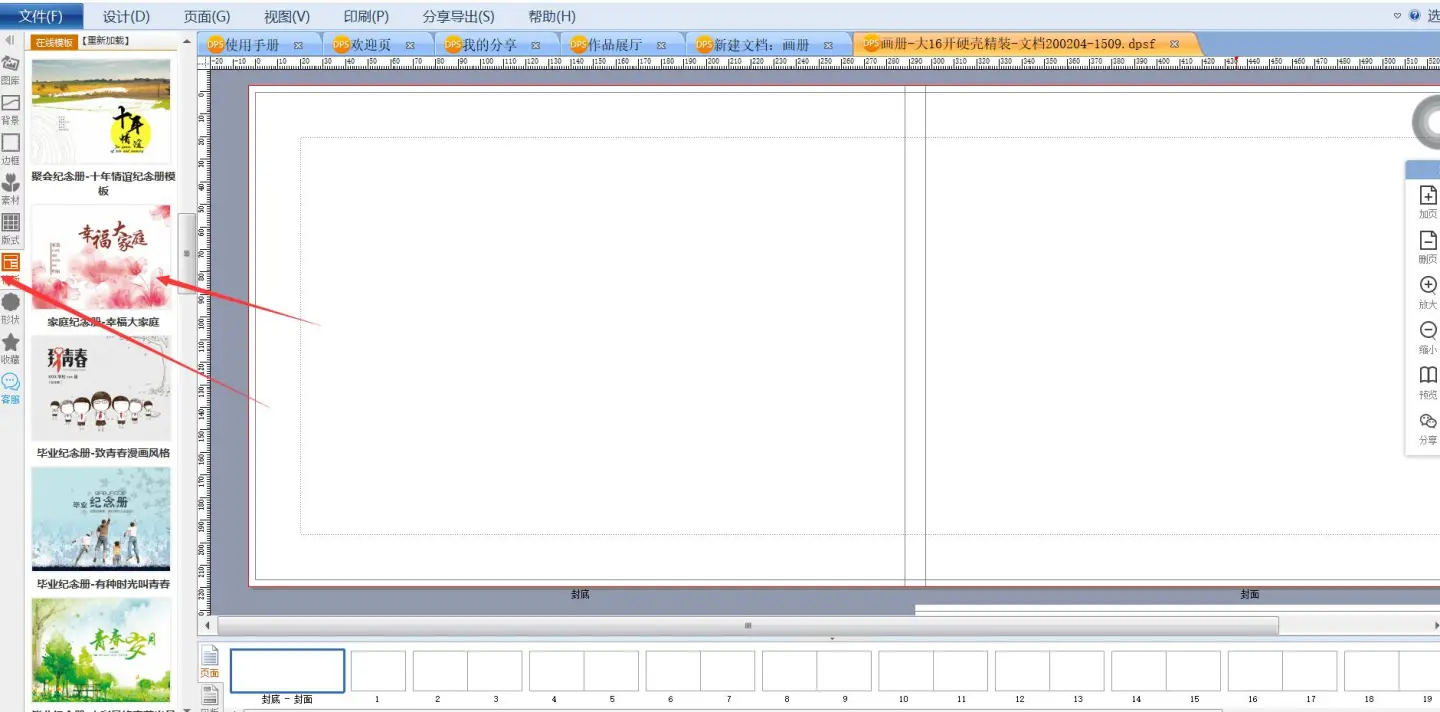Open the 背景 (background) sidebar panel
The width and height of the screenshot is (1440, 712).
(x=10, y=109)
